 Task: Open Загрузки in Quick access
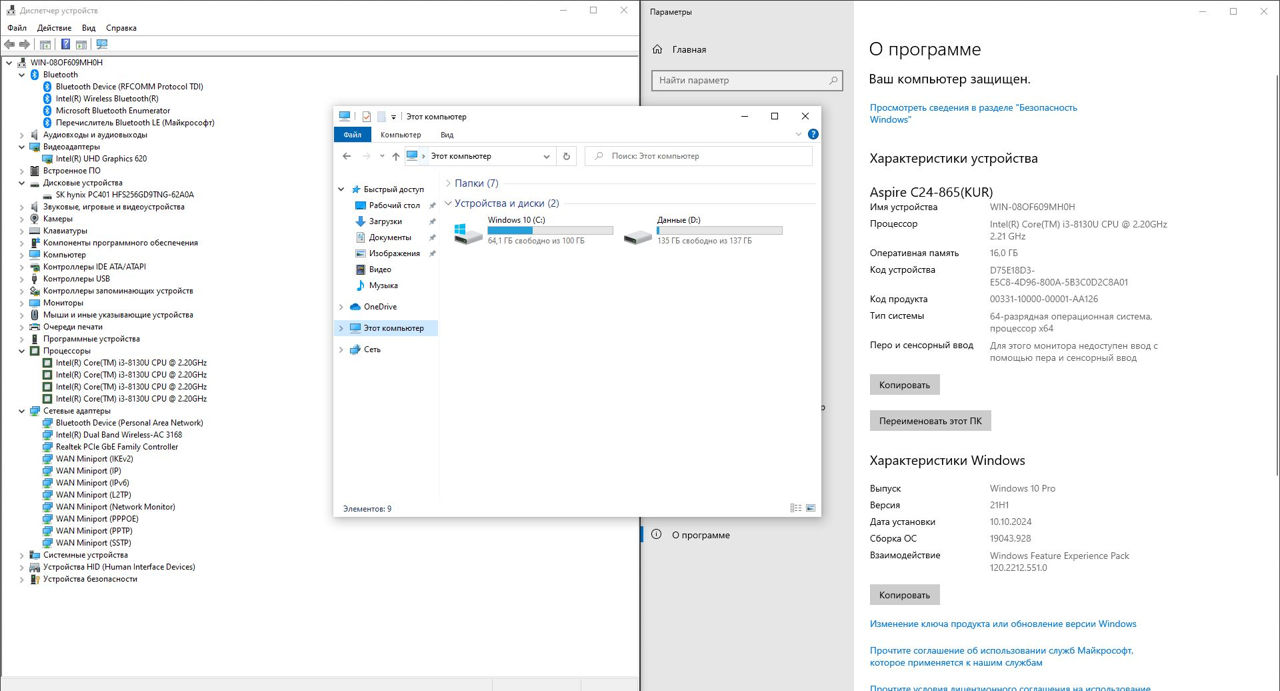385,221
